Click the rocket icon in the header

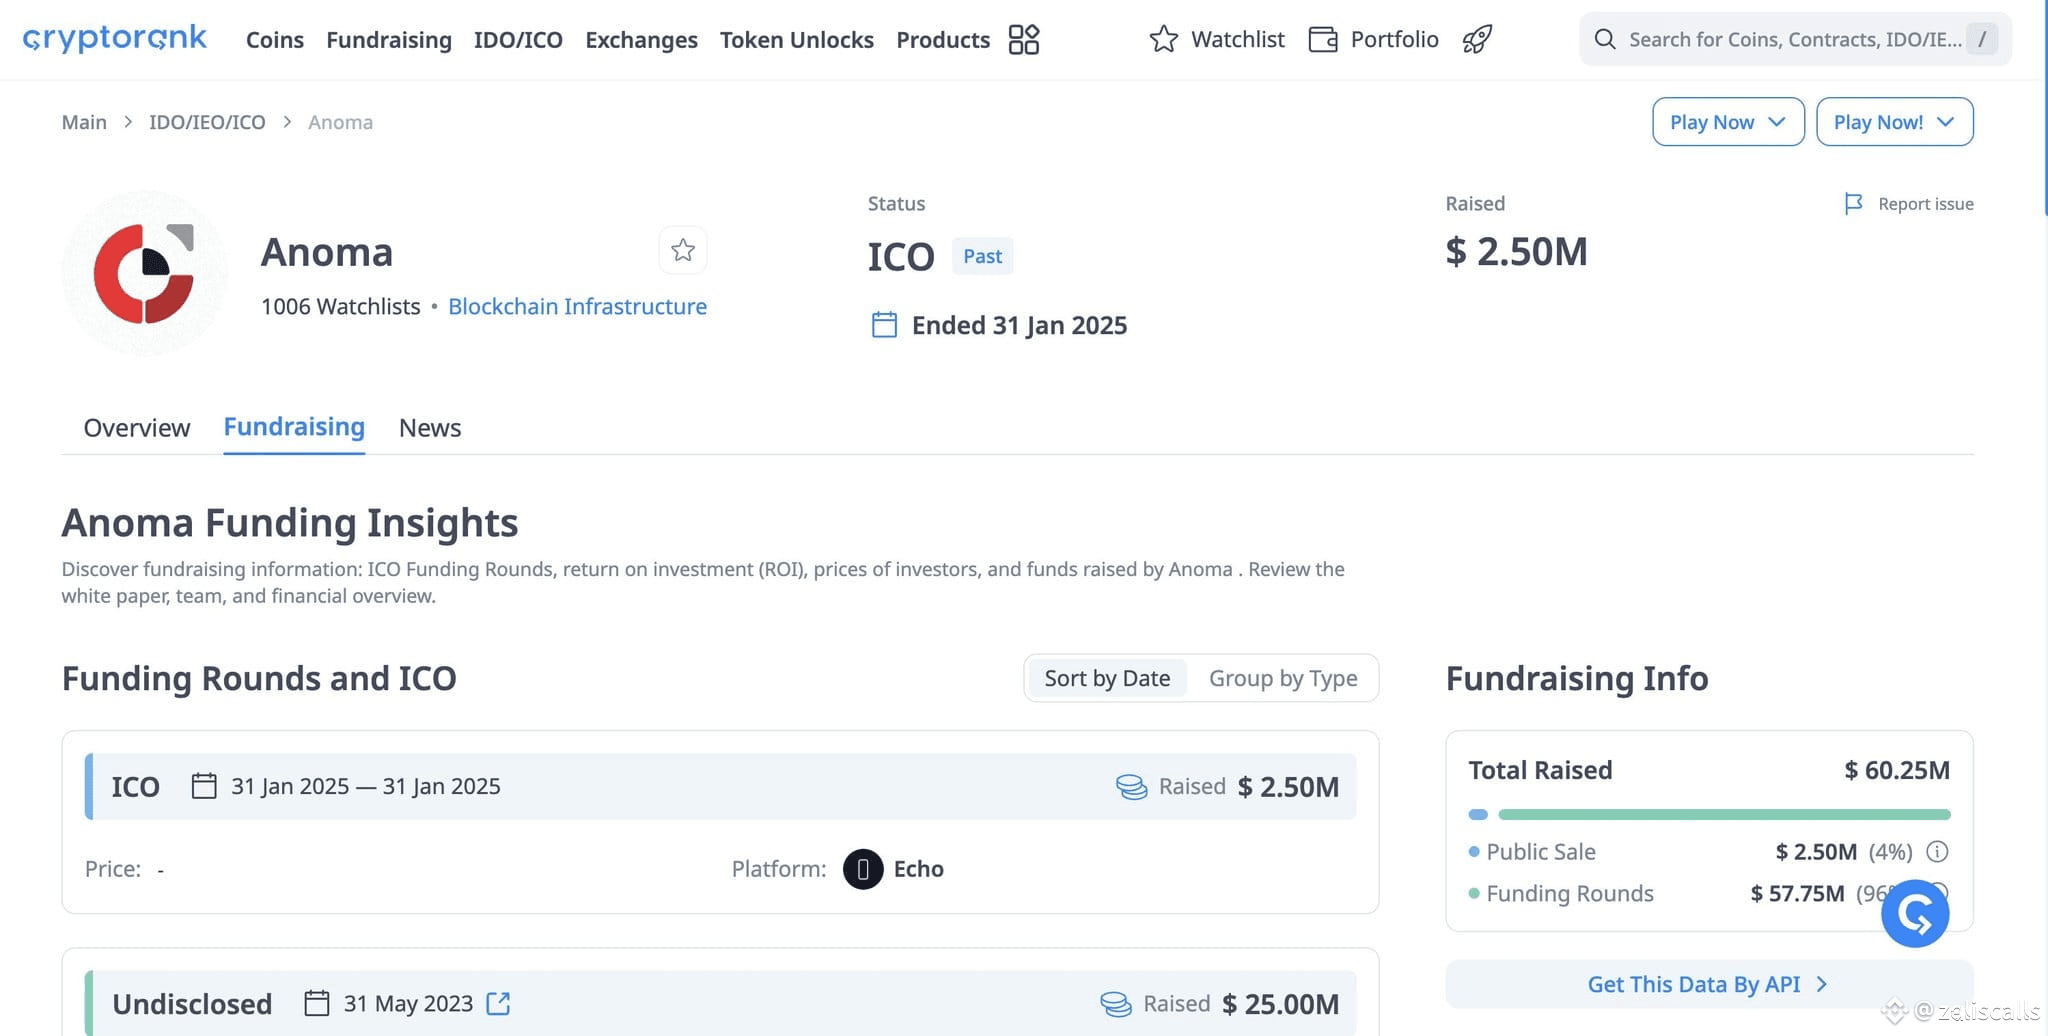1477,39
